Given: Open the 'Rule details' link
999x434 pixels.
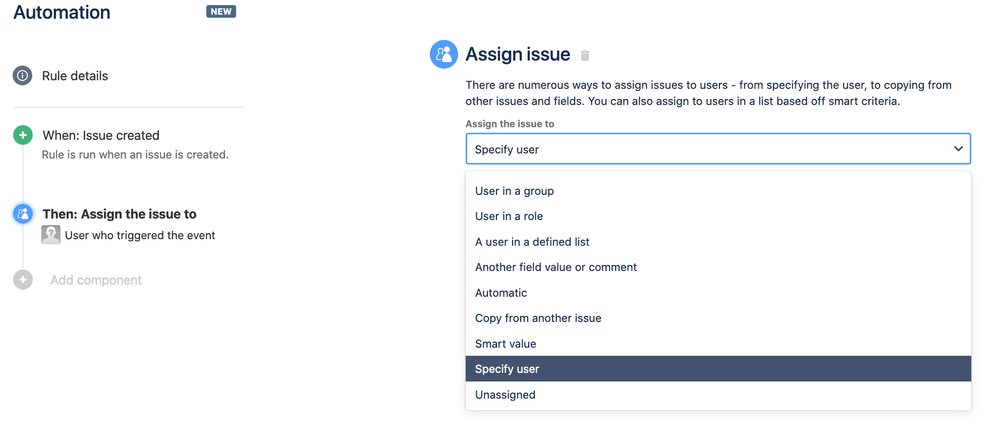Looking at the screenshot, I should point(75,76).
